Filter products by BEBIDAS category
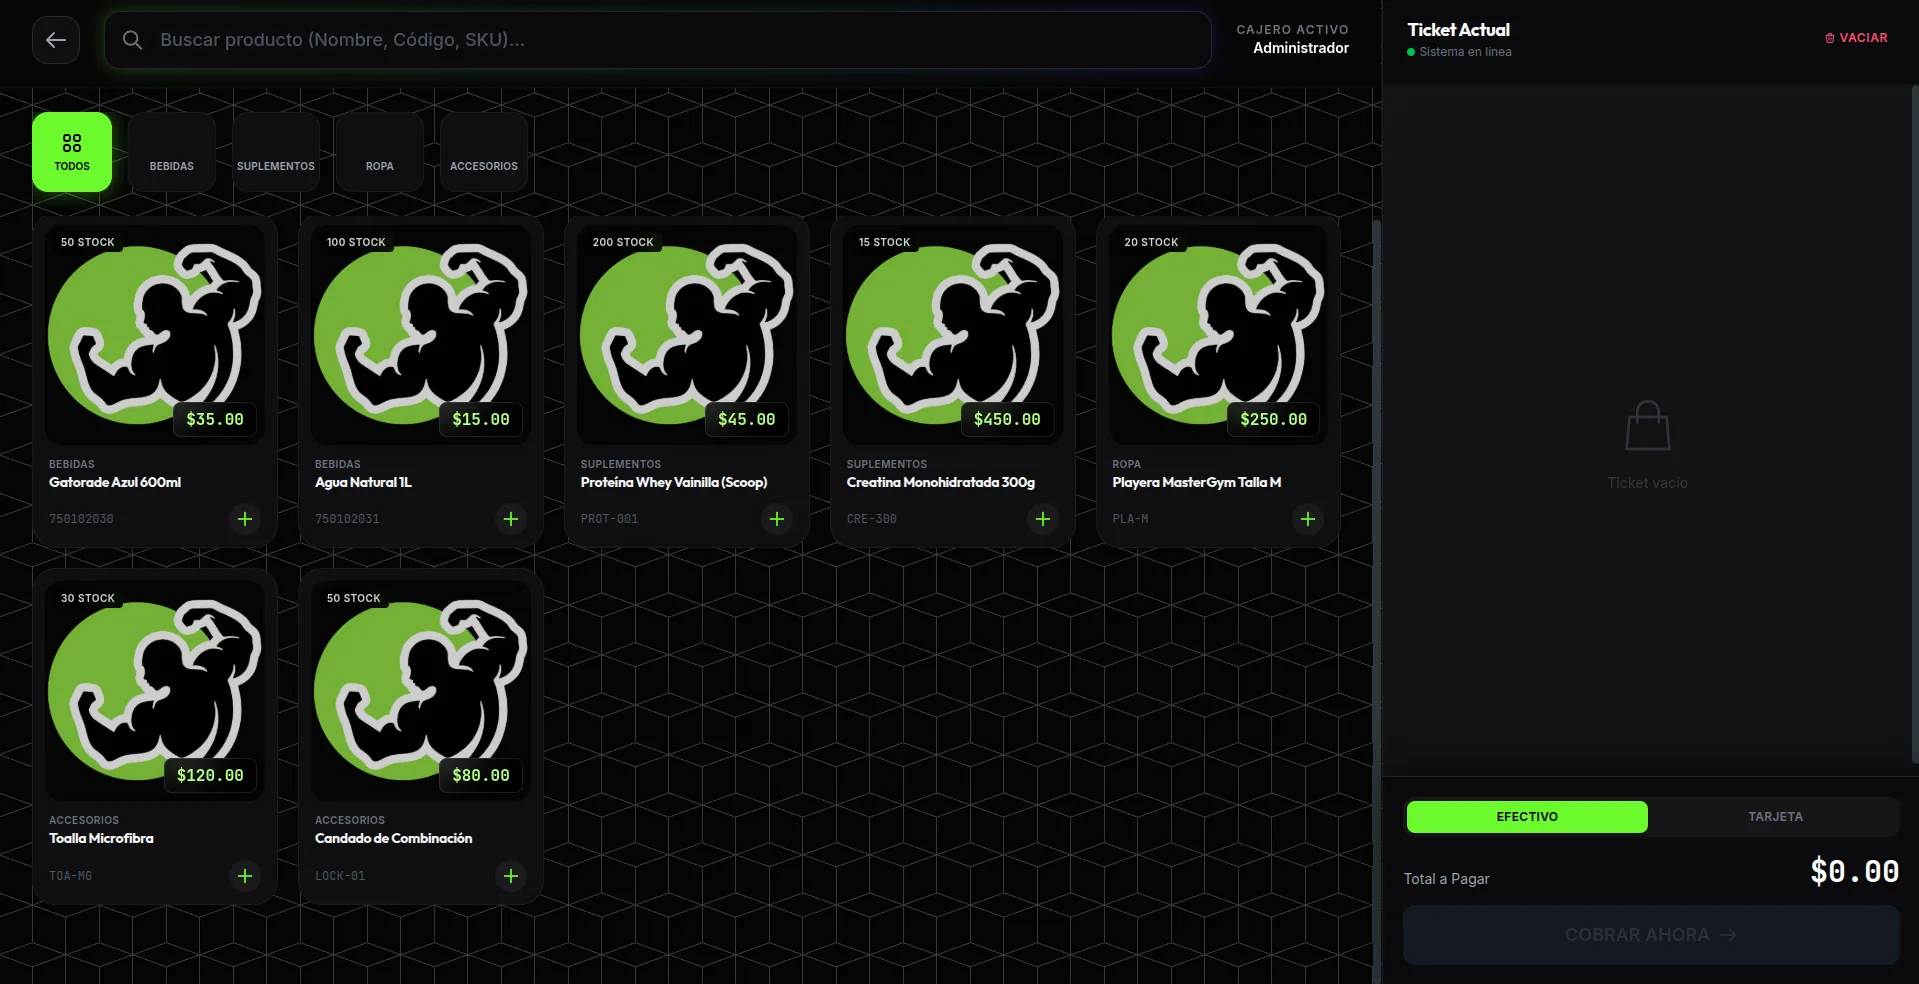The image size is (1919, 984). (x=172, y=152)
